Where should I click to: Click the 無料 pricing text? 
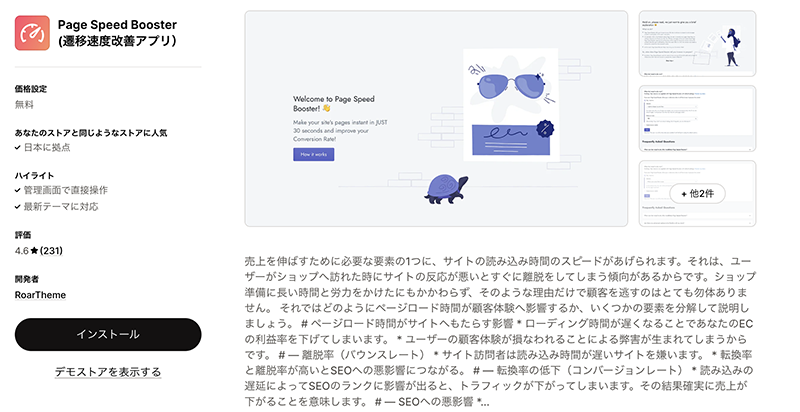click(x=24, y=105)
